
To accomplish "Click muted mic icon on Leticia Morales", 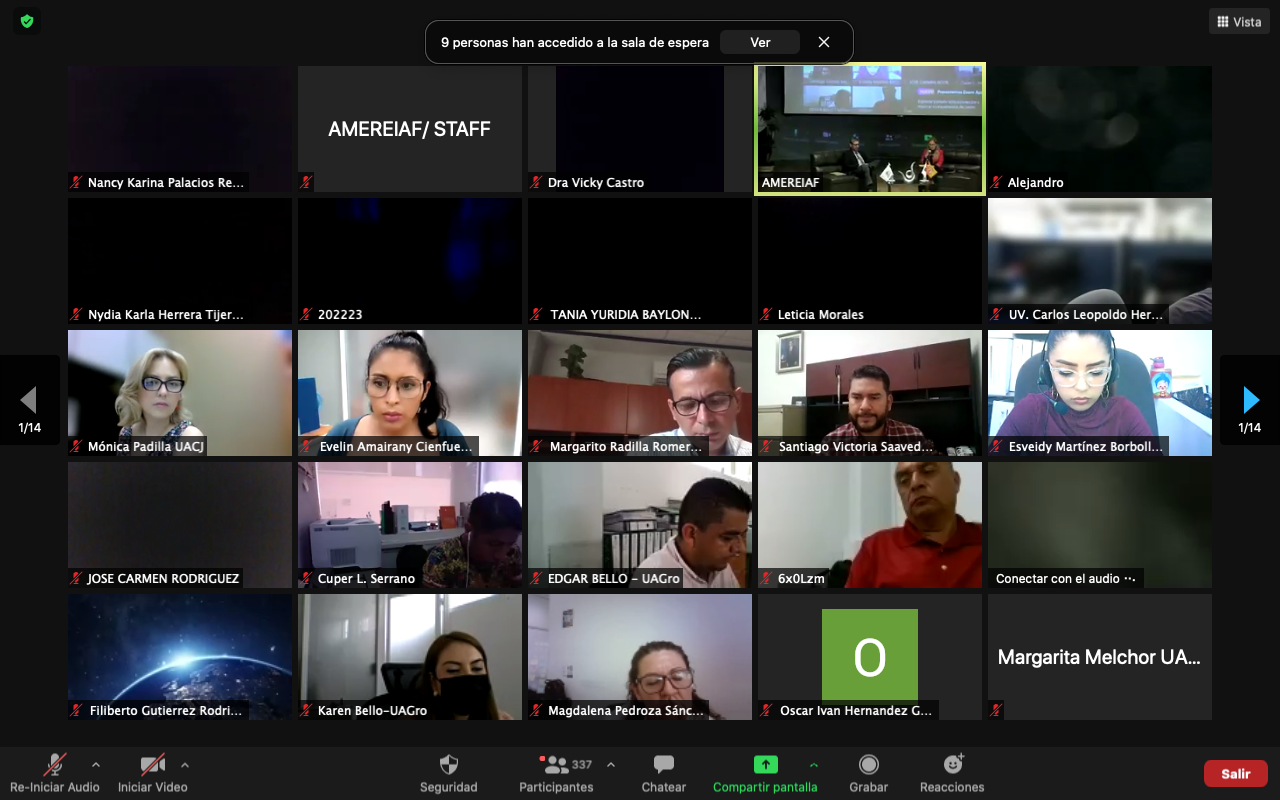I will (766, 315).
